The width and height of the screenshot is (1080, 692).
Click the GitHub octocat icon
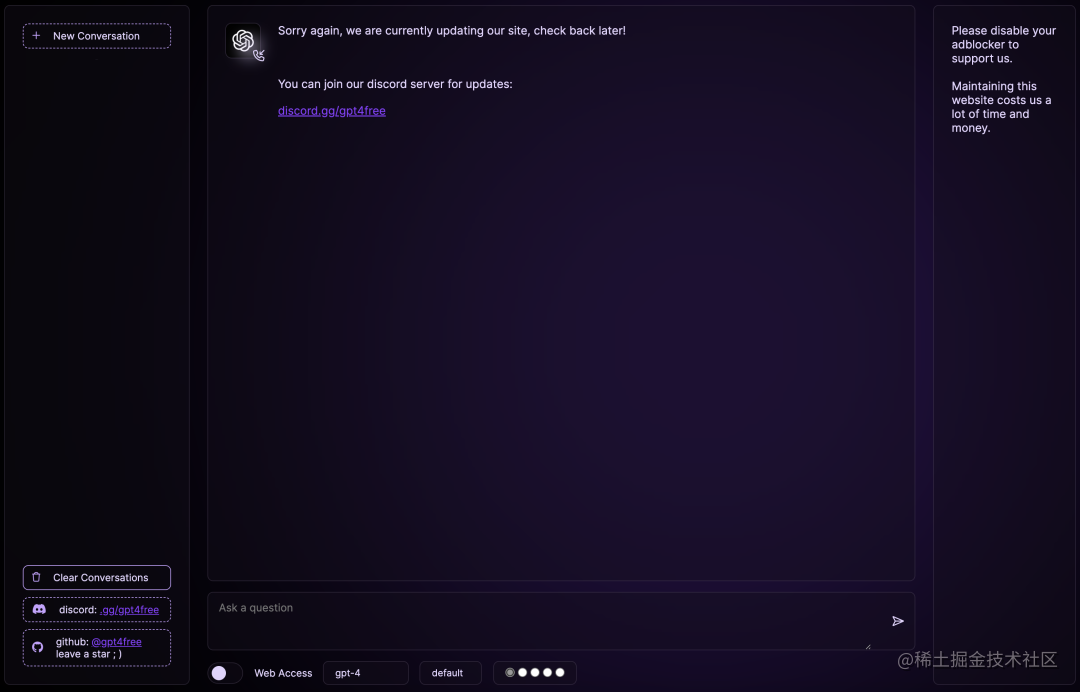click(x=38, y=647)
